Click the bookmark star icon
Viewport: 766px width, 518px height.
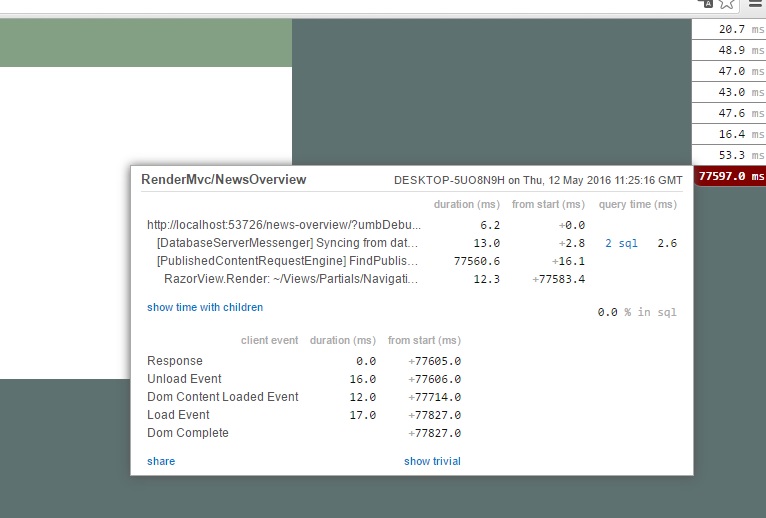(727, 4)
